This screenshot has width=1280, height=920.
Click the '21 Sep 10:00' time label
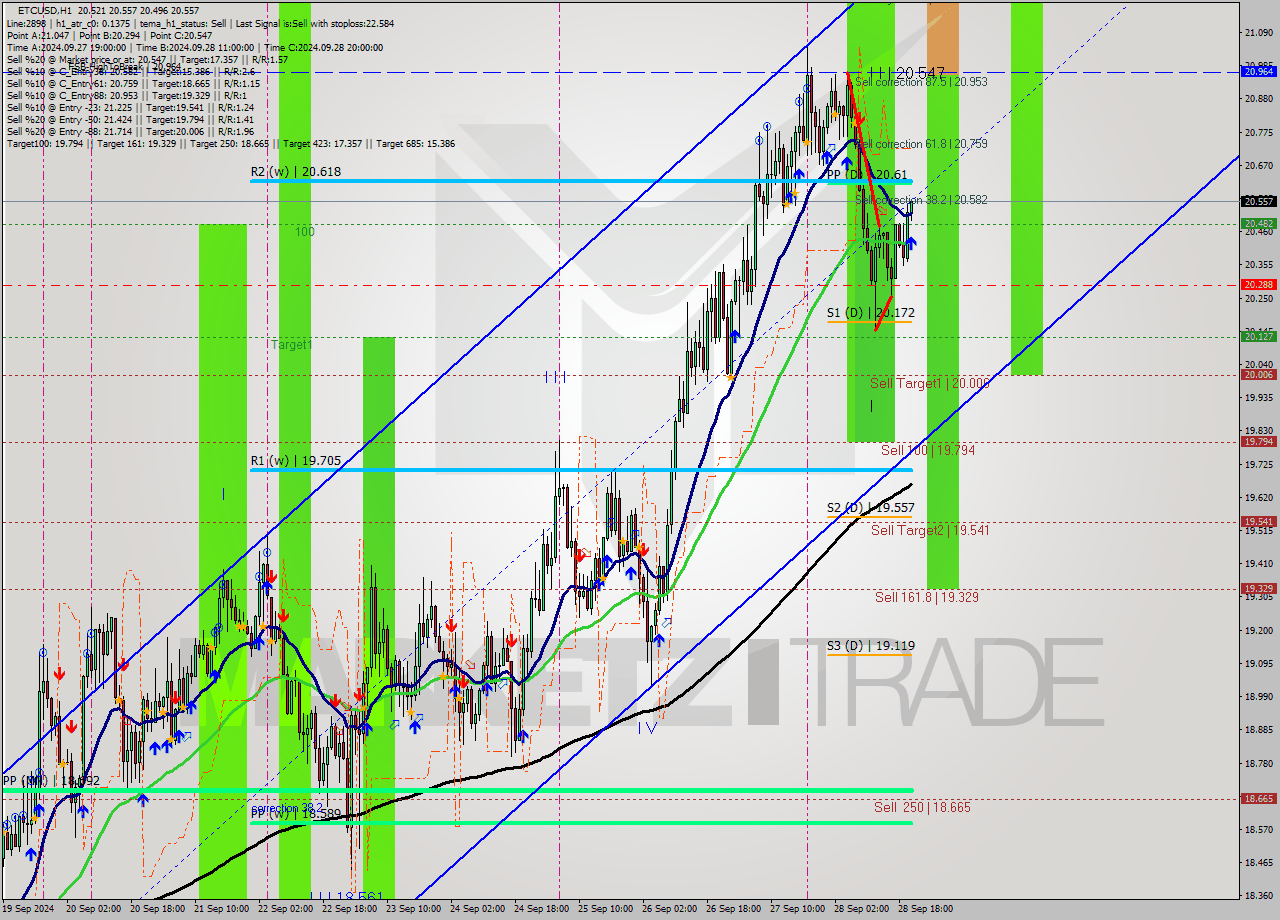coord(222,909)
